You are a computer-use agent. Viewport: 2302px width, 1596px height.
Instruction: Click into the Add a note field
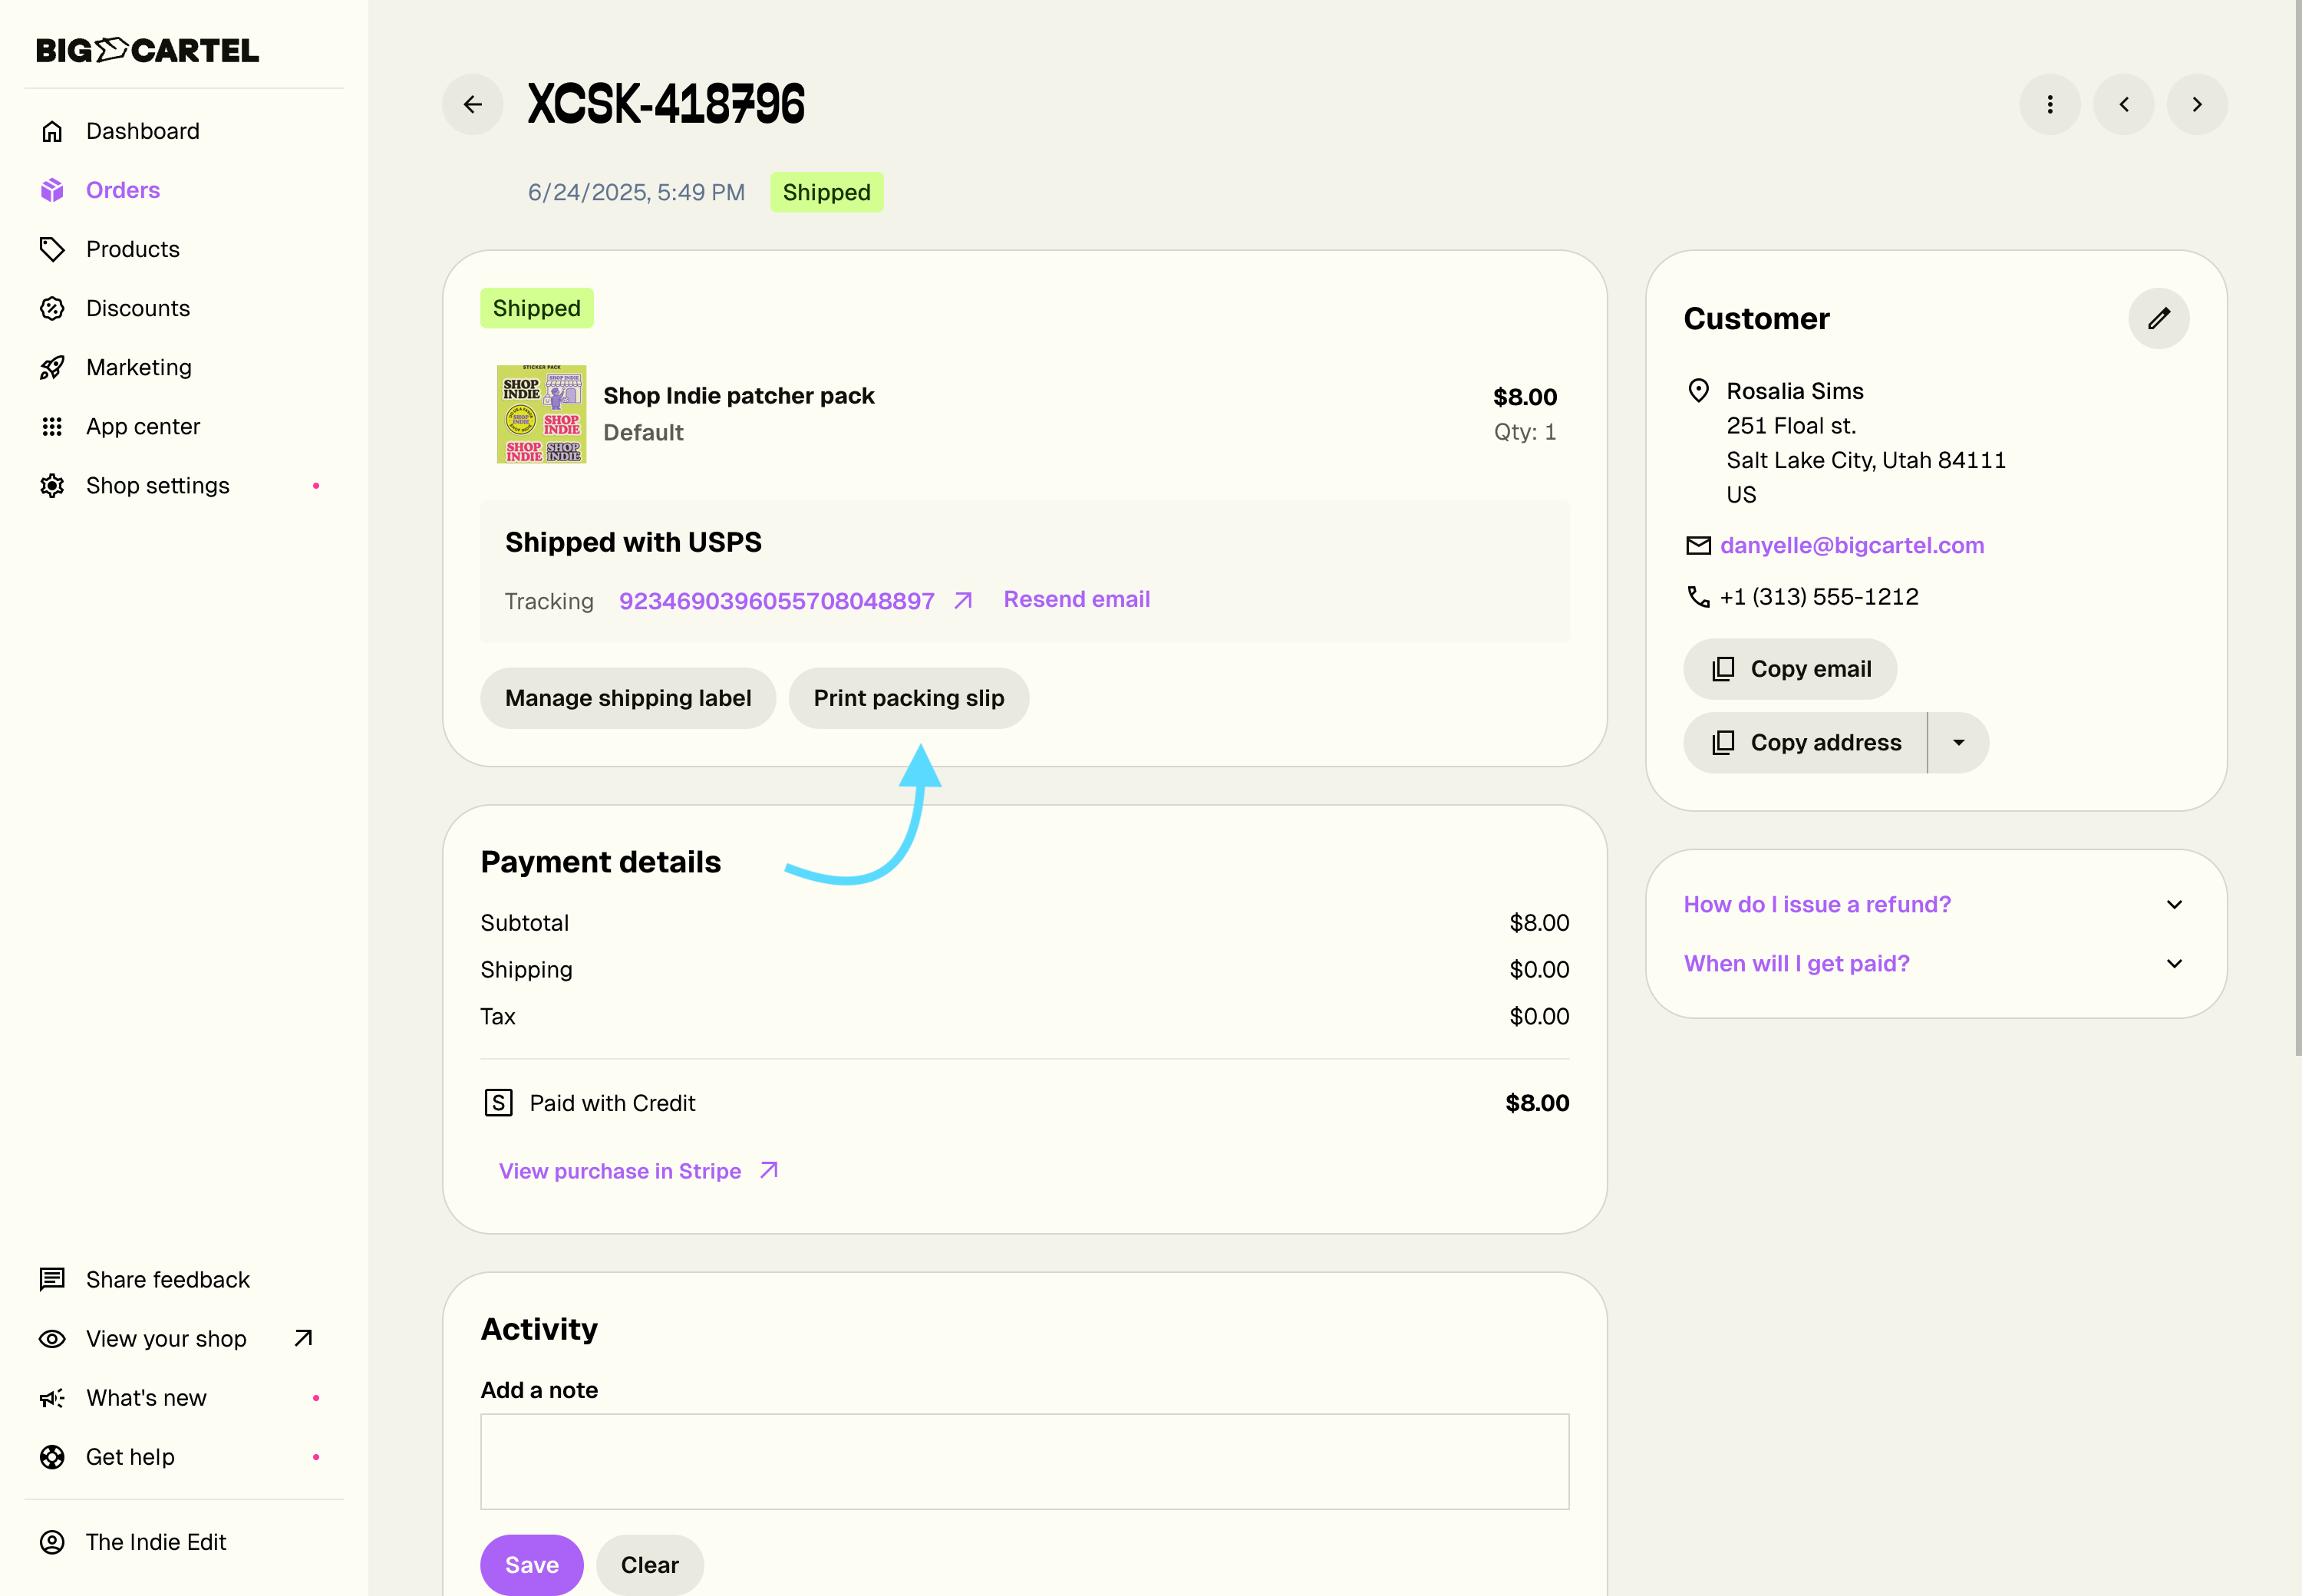[1024, 1461]
